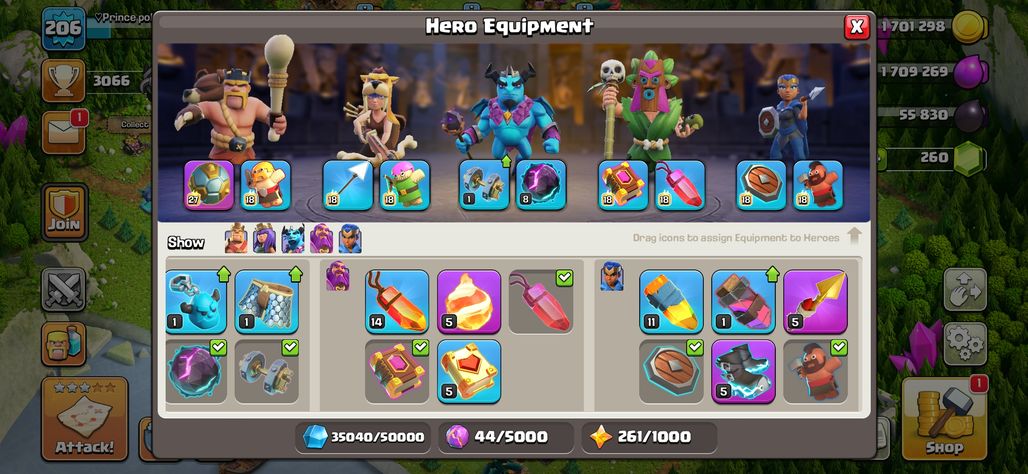Select the upgradable Henchmen Puppet with green arrow
Screen dimensions: 1028x474
[195, 302]
